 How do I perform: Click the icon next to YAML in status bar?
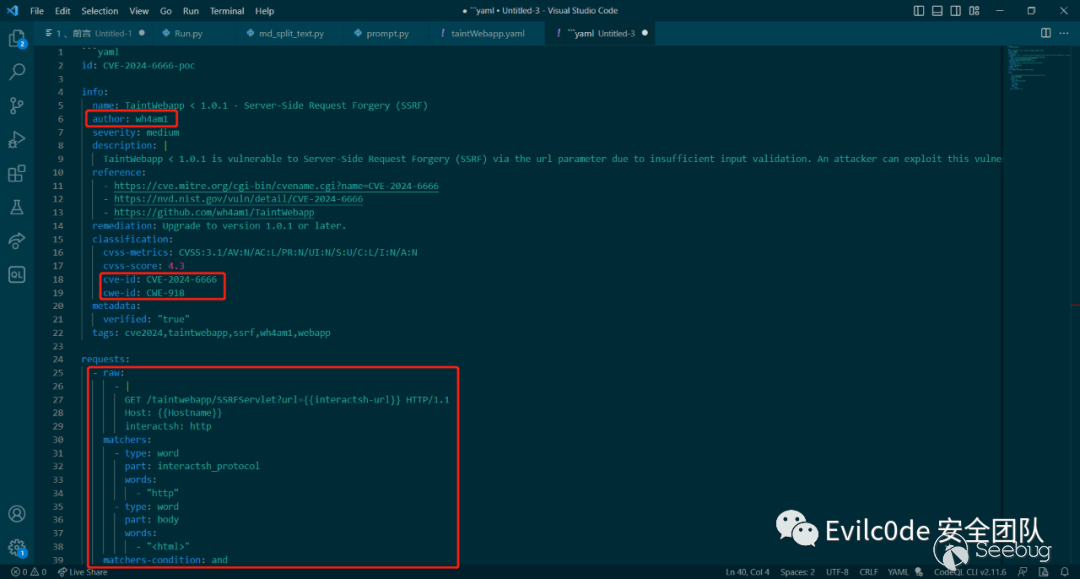pos(919,572)
